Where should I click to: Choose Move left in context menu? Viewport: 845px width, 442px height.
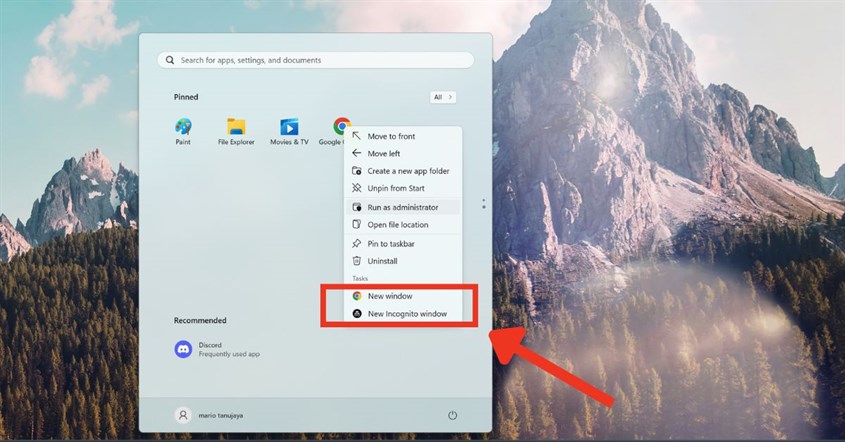[x=403, y=154]
